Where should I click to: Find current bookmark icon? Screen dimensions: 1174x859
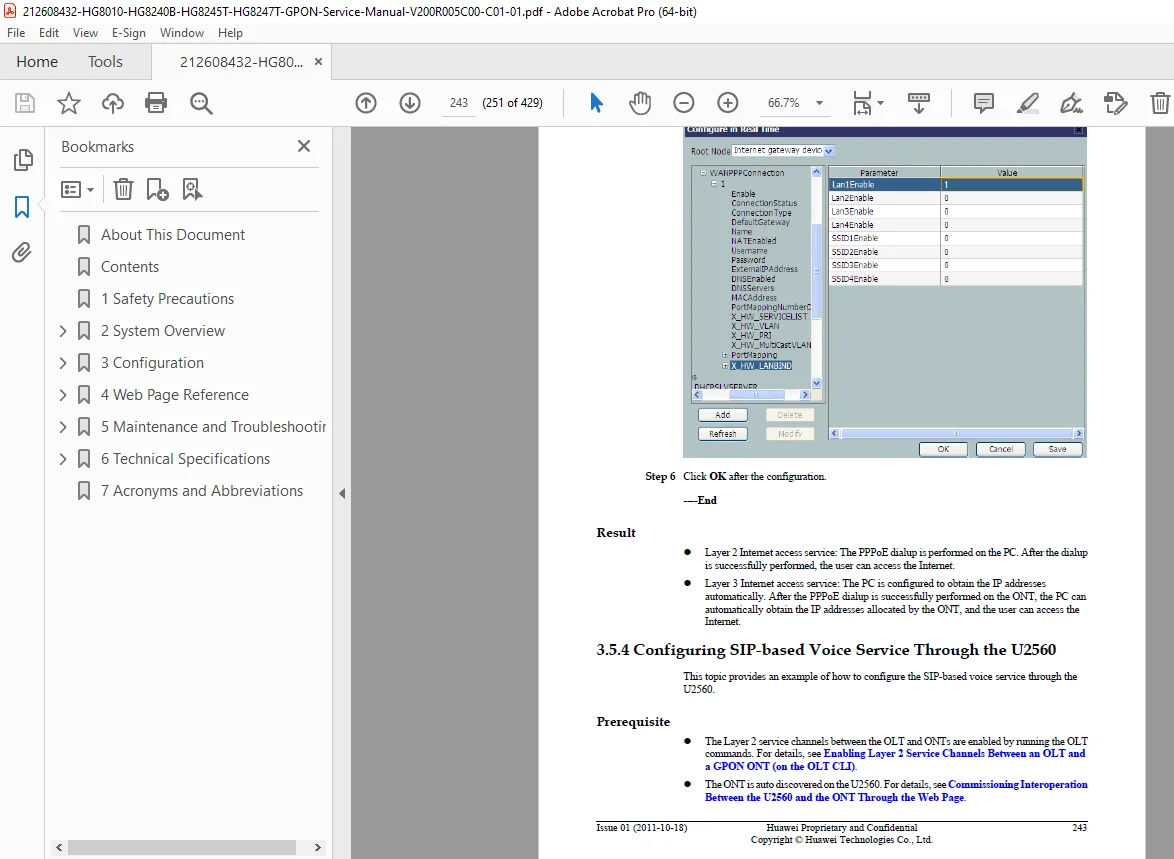point(192,189)
